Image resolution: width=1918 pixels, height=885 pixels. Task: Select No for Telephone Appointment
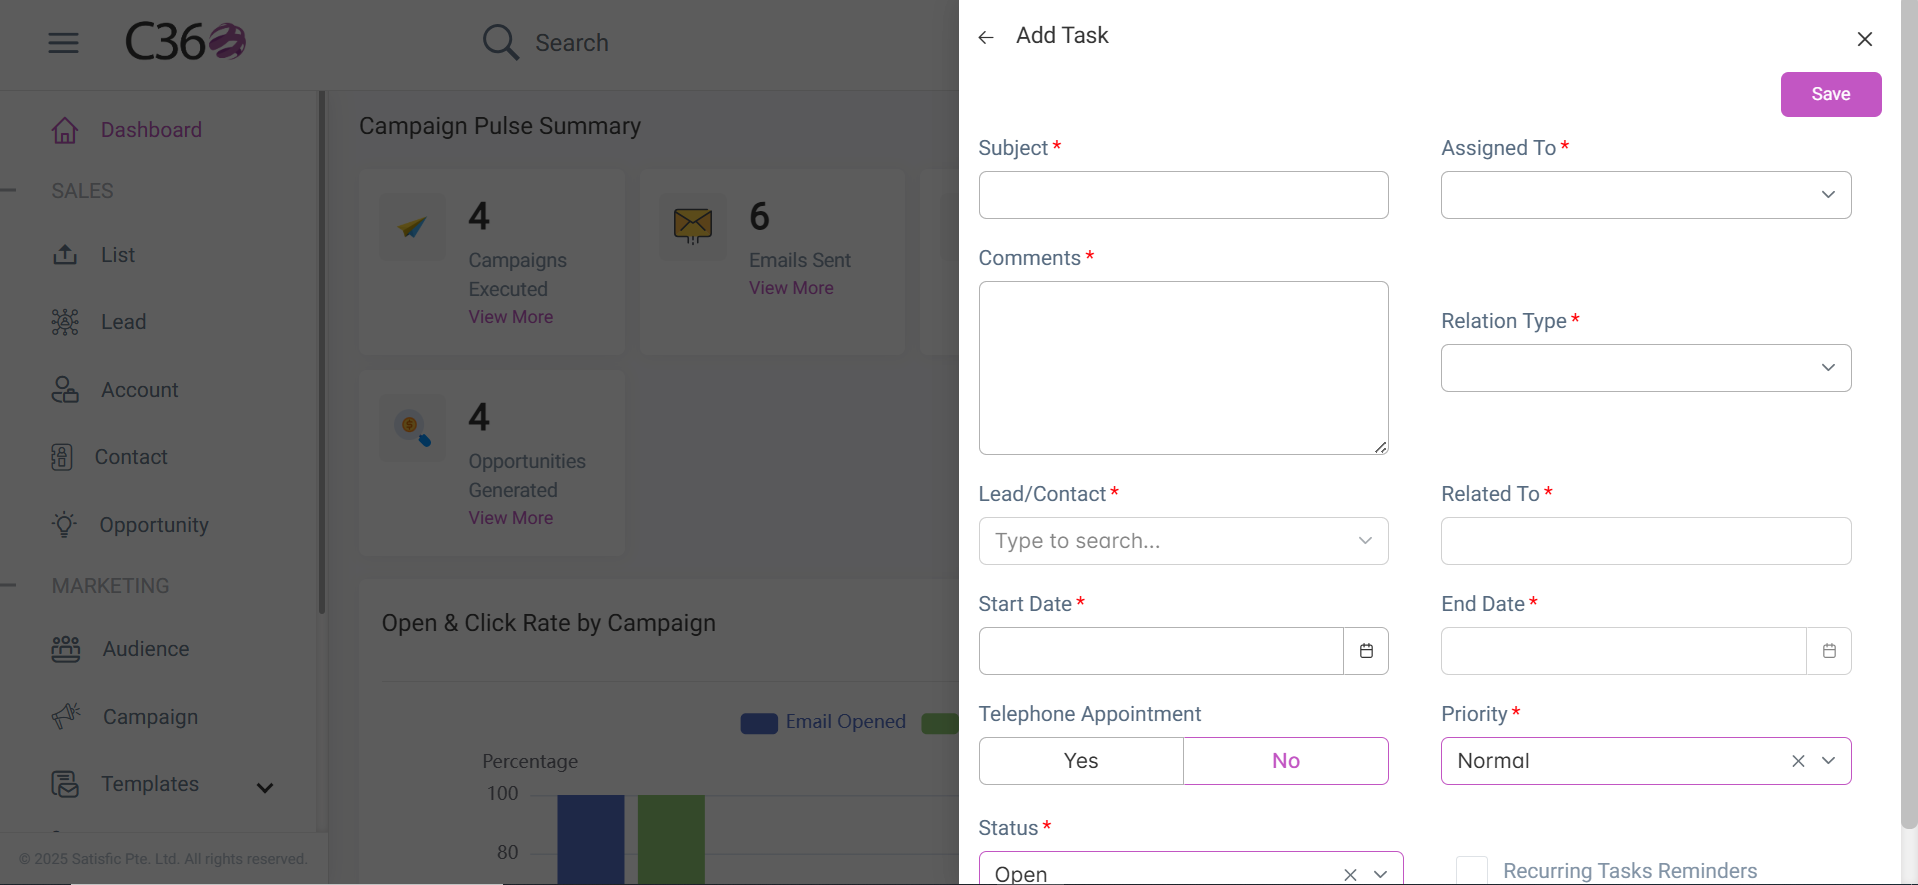tap(1286, 761)
